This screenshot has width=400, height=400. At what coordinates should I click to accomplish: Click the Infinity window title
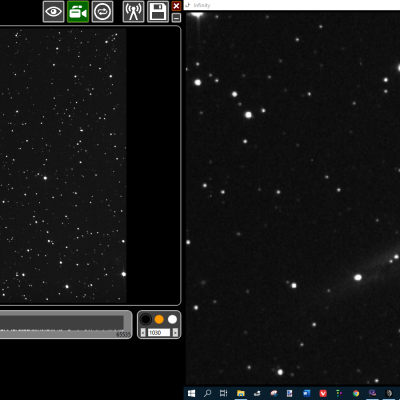coord(202,5)
